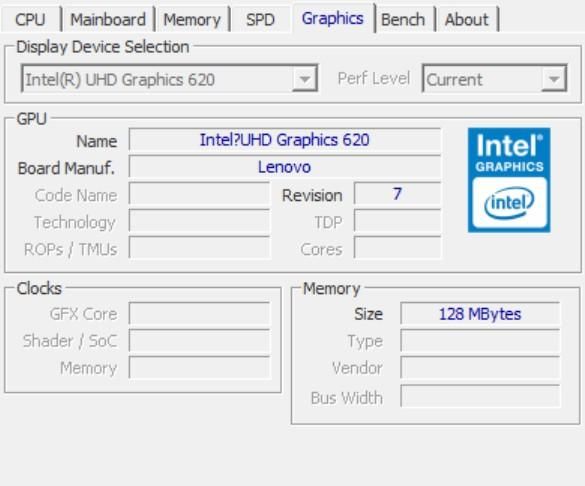The image size is (585, 486).
Task: Click the Display Device Selection group title
Action: coord(103,47)
